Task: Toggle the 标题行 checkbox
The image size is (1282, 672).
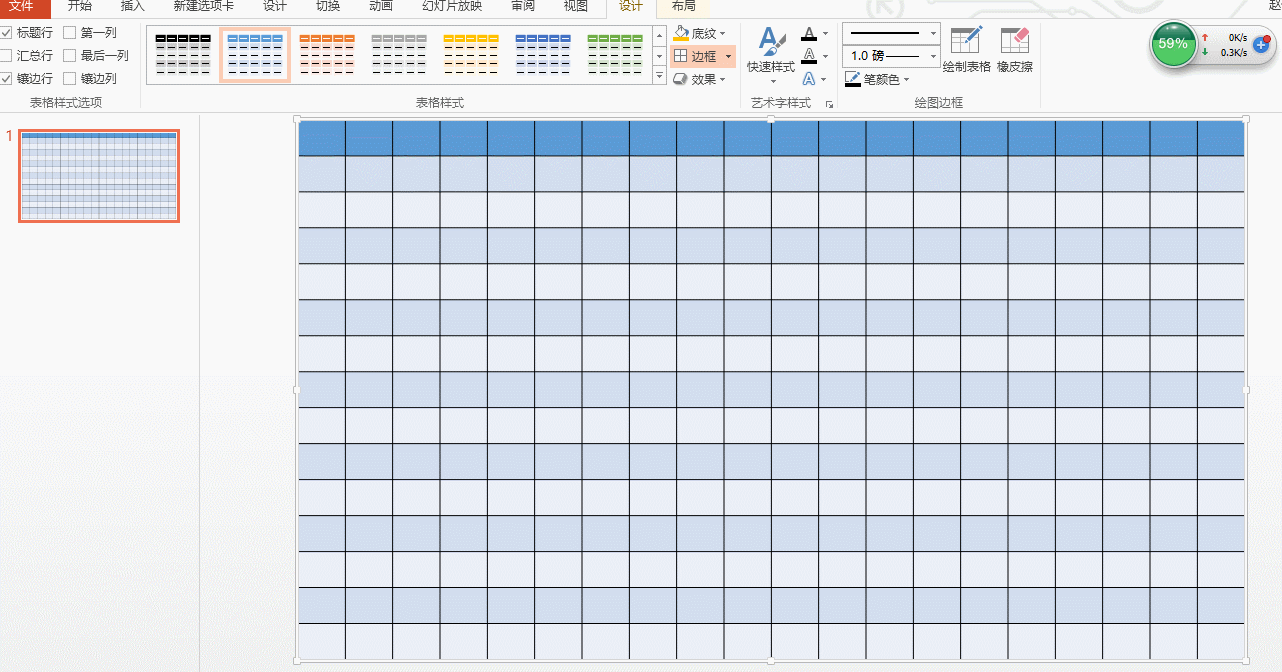Action: click(x=7, y=33)
